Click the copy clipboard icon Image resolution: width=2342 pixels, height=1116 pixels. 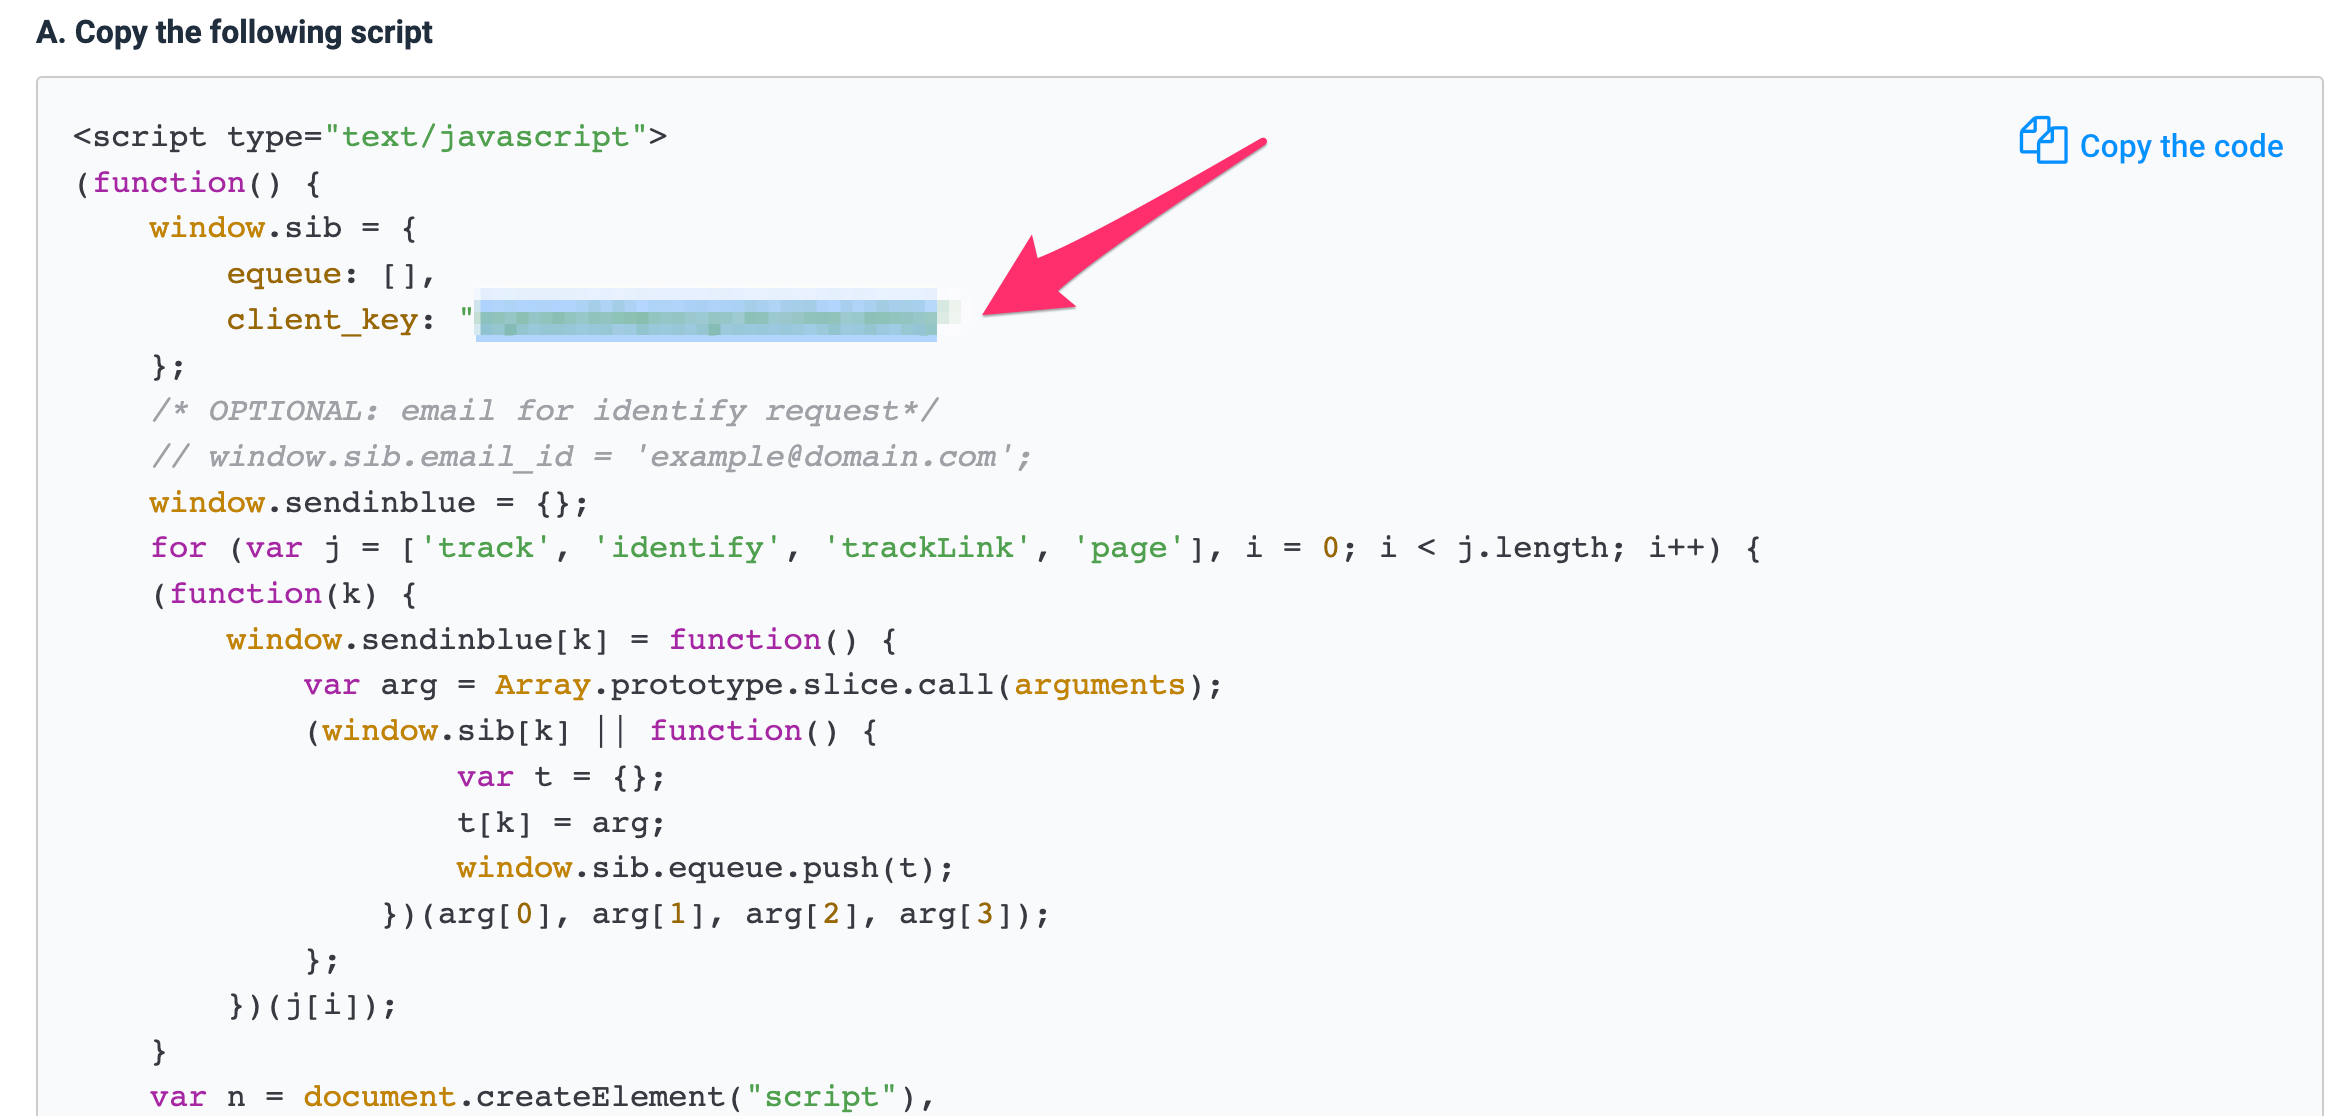[2042, 141]
